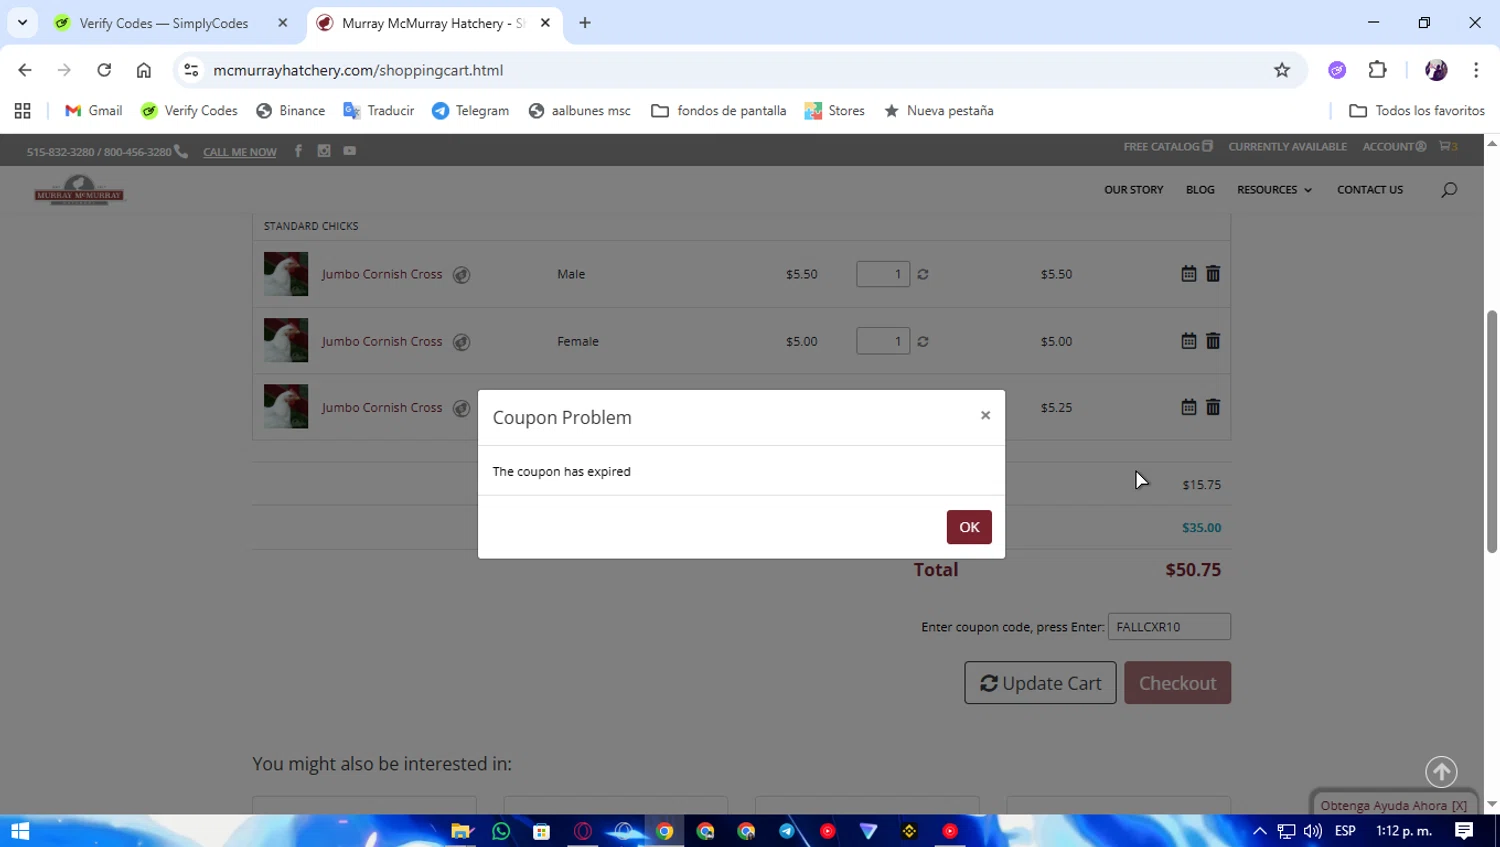Open the site search icon
This screenshot has width=1500, height=847.
click(1449, 190)
